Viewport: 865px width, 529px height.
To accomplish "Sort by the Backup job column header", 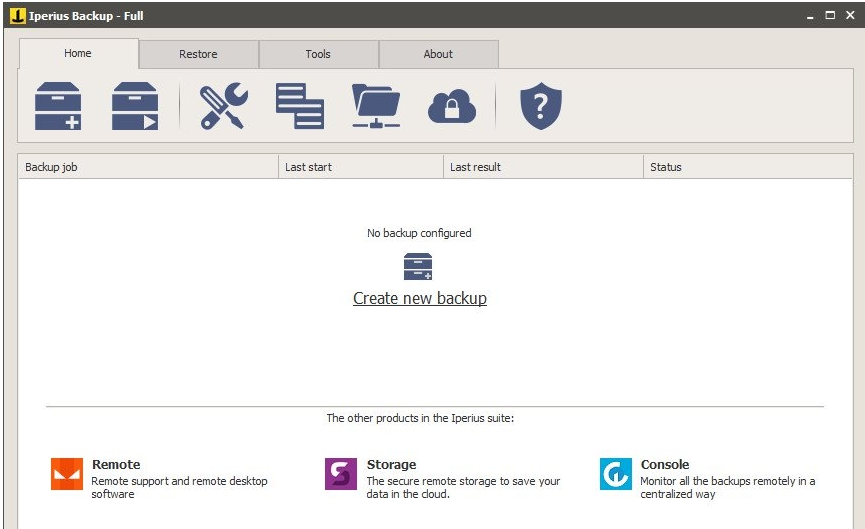I will pos(147,167).
